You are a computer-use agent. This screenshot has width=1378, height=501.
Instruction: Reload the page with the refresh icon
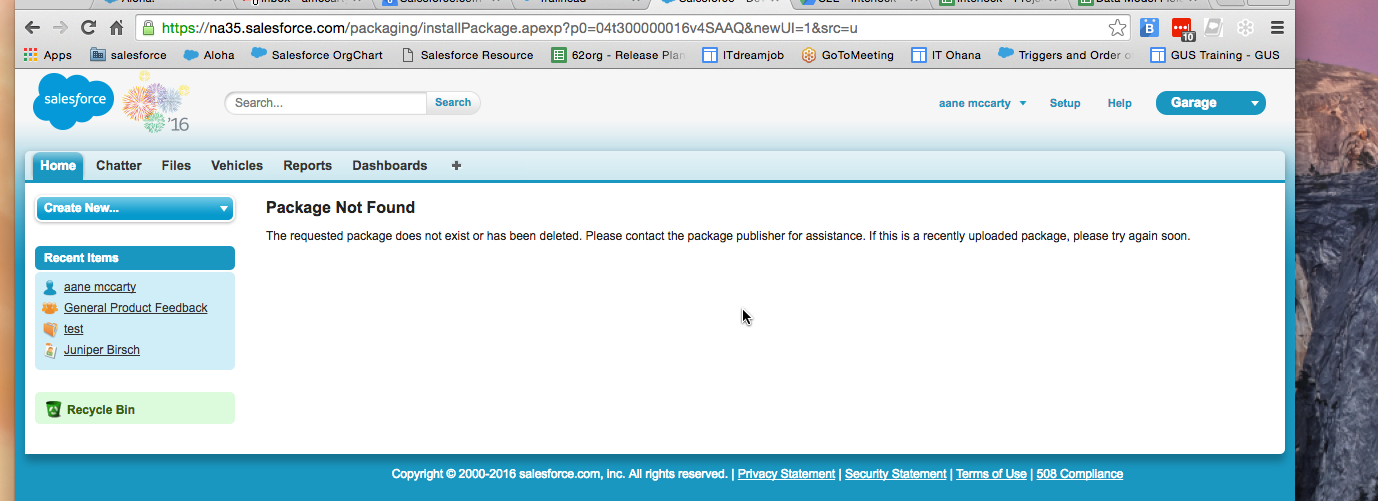point(89,28)
